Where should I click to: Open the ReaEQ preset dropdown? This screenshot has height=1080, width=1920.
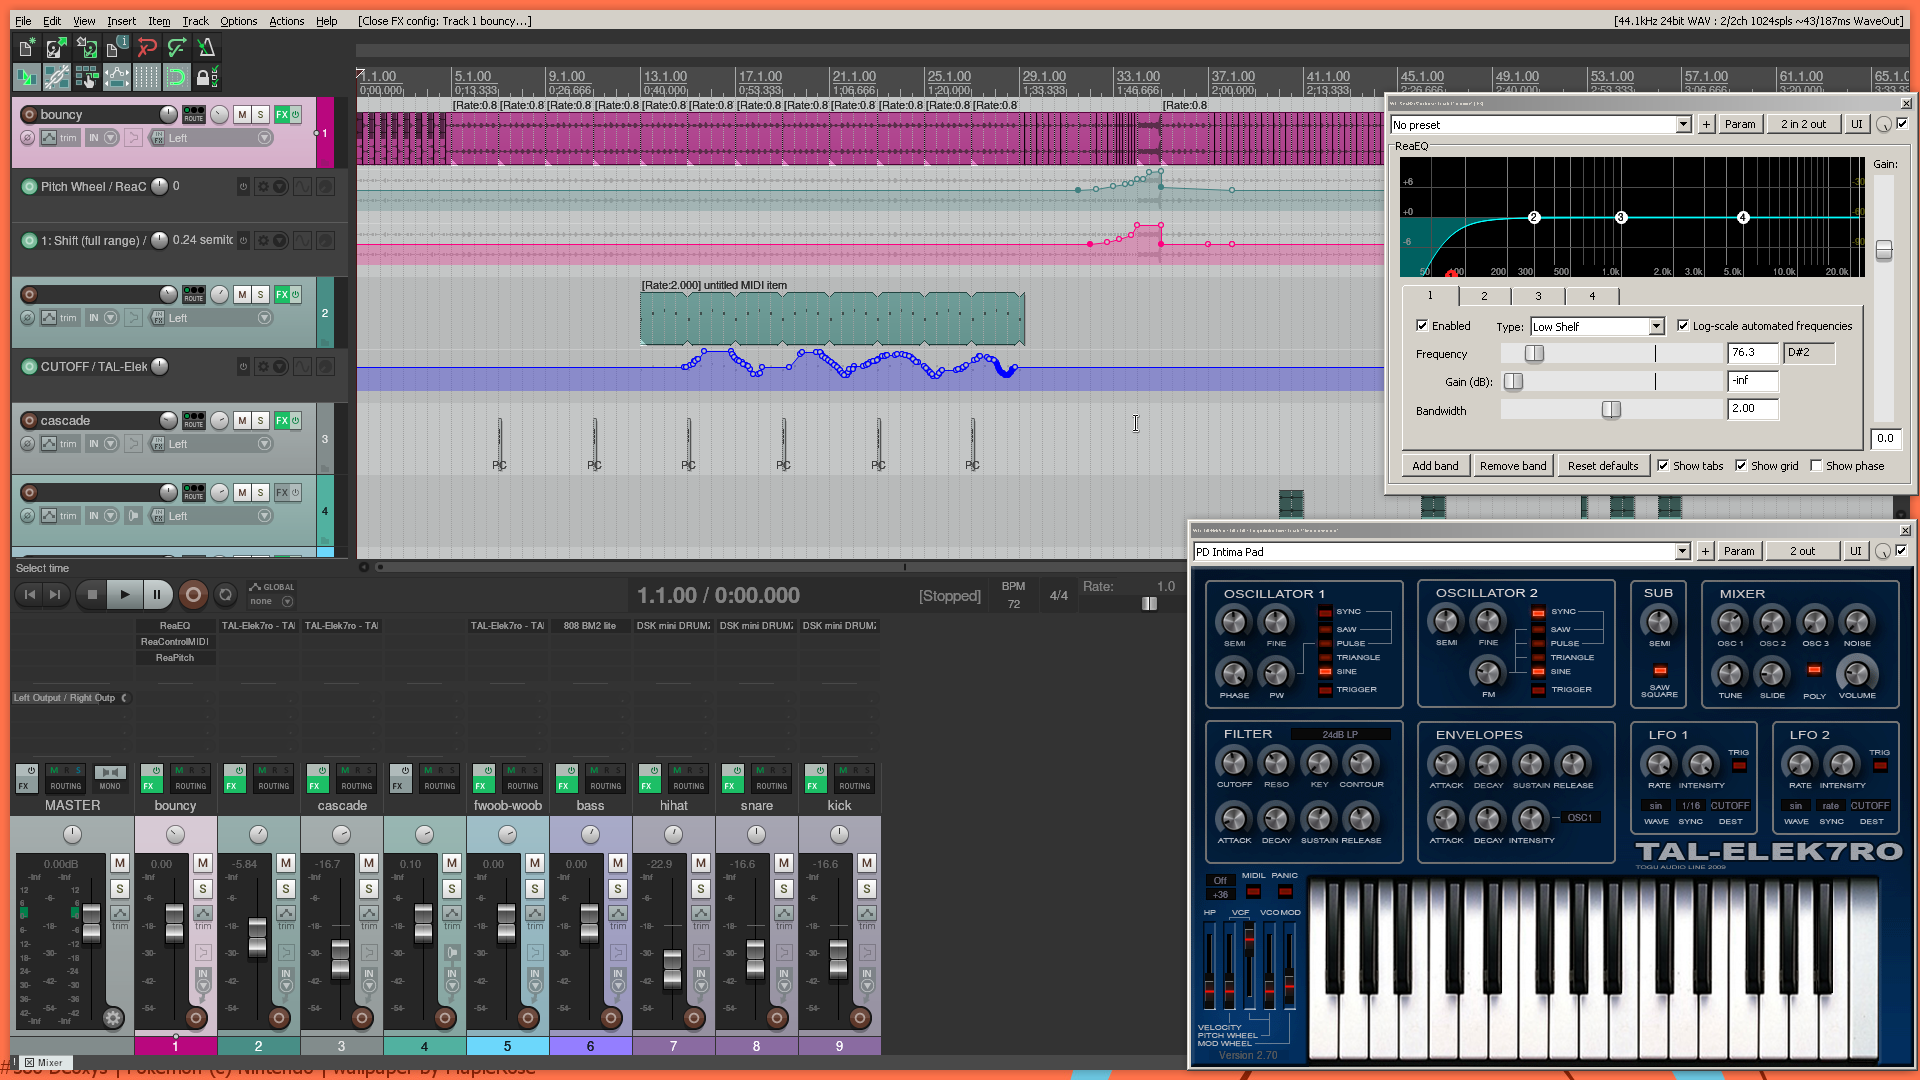[1683, 125]
